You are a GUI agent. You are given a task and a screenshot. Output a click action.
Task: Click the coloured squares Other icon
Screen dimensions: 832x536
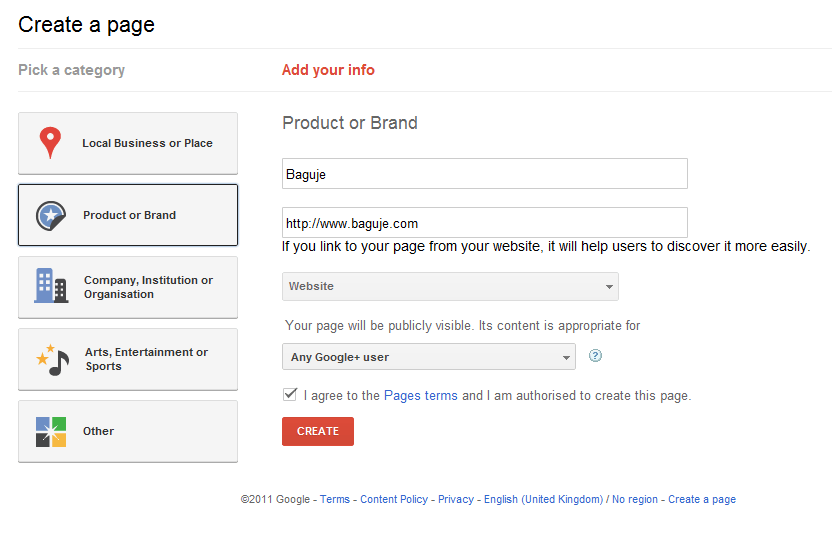tap(51, 431)
